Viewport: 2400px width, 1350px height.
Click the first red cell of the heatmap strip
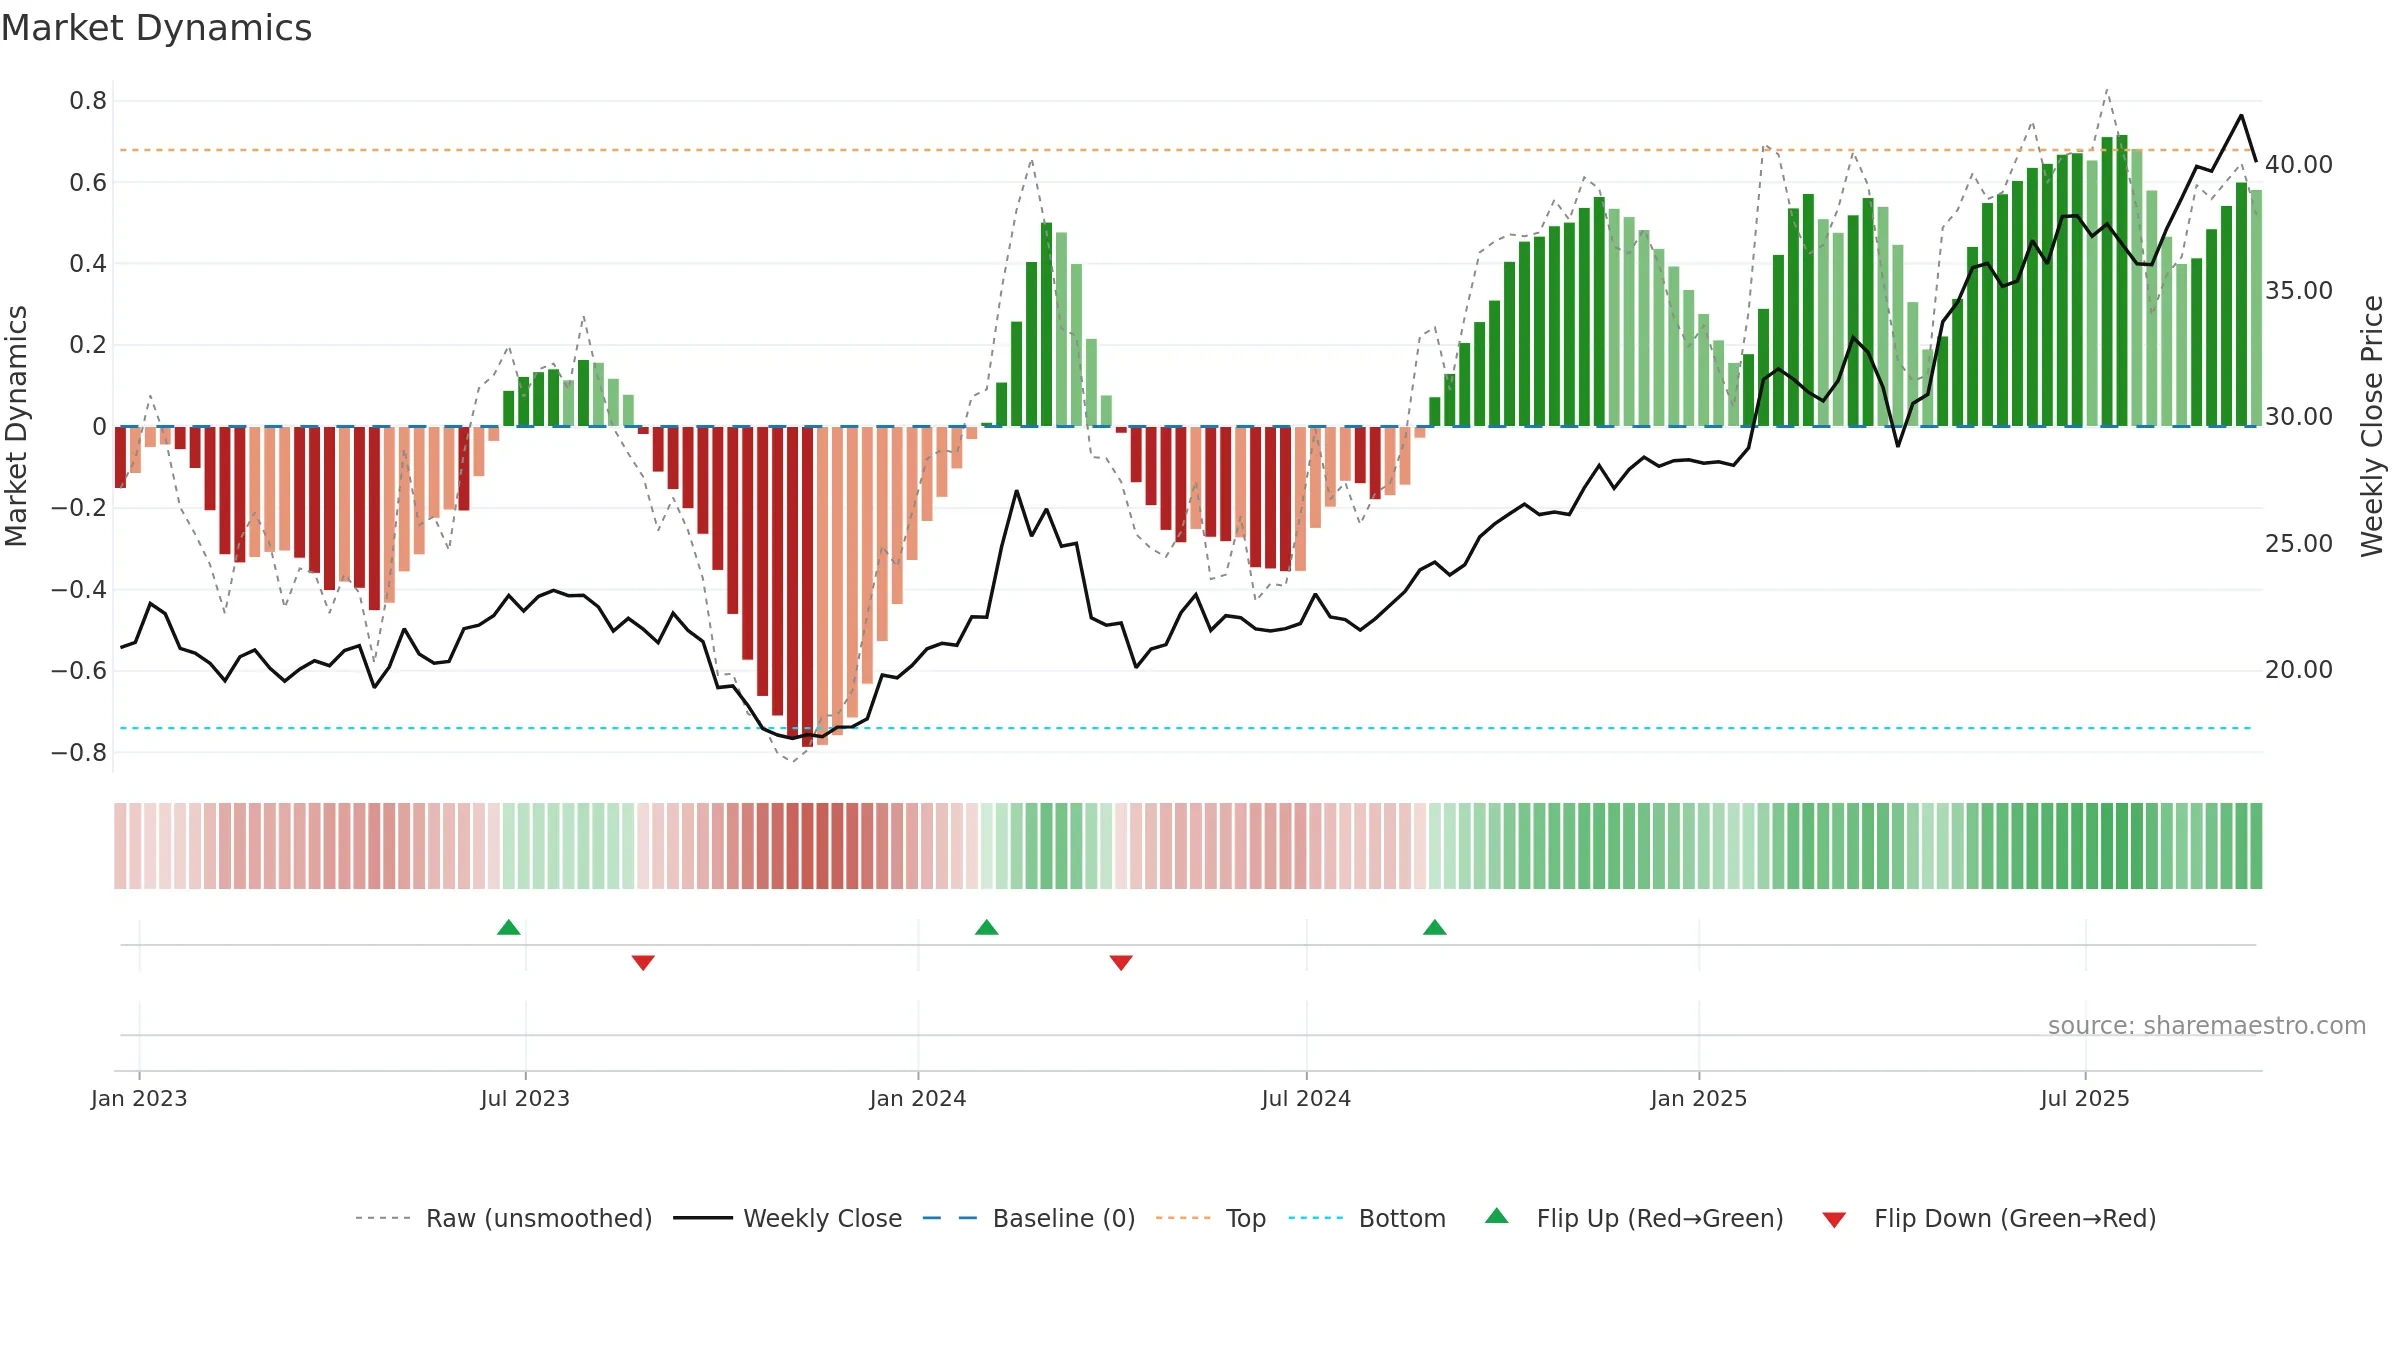point(120,846)
